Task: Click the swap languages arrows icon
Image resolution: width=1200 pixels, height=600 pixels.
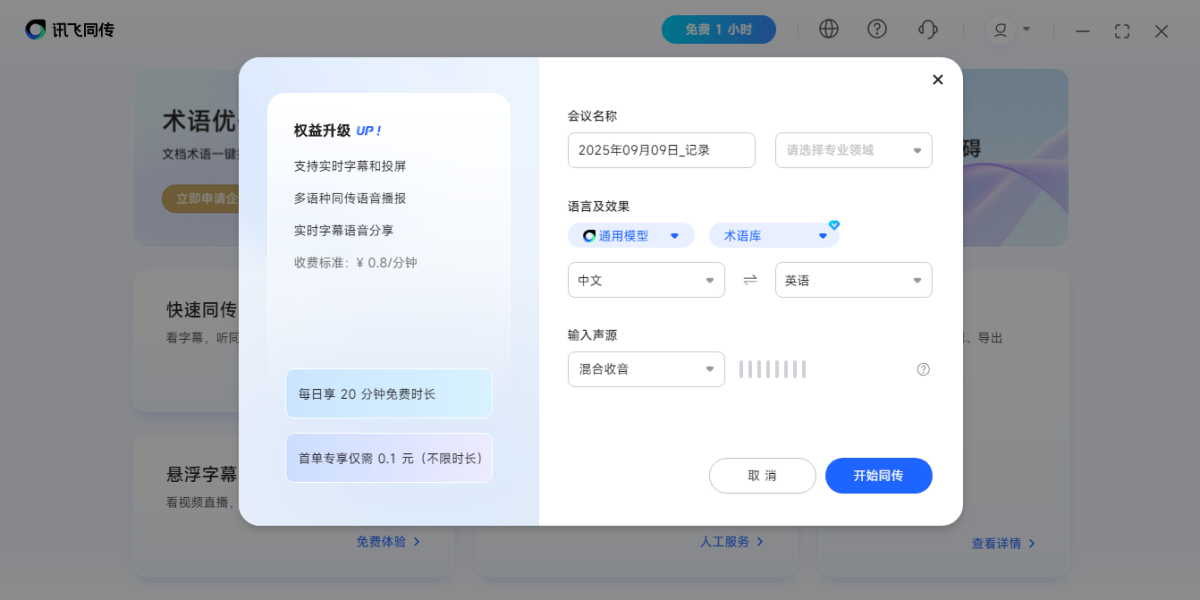Action: coord(750,280)
